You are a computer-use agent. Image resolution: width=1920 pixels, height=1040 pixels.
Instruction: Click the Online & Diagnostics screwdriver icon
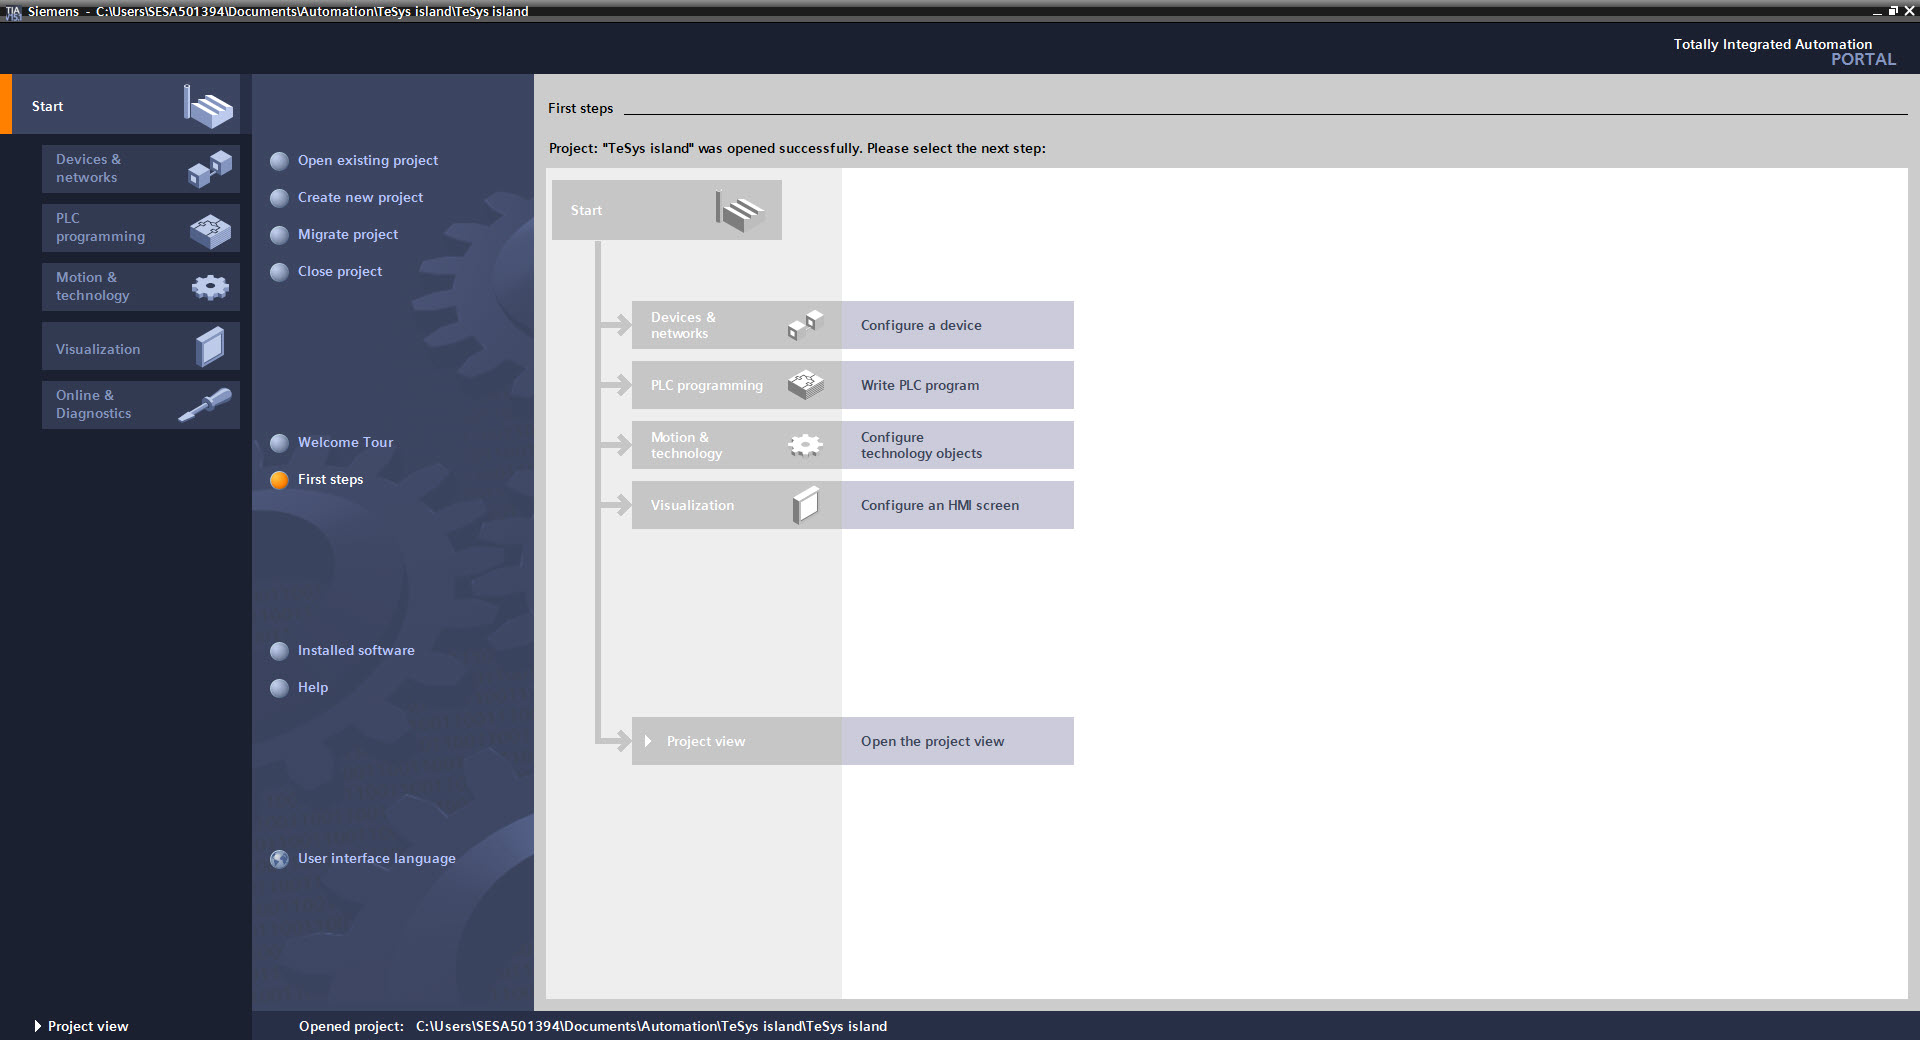(x=205, y=405)
